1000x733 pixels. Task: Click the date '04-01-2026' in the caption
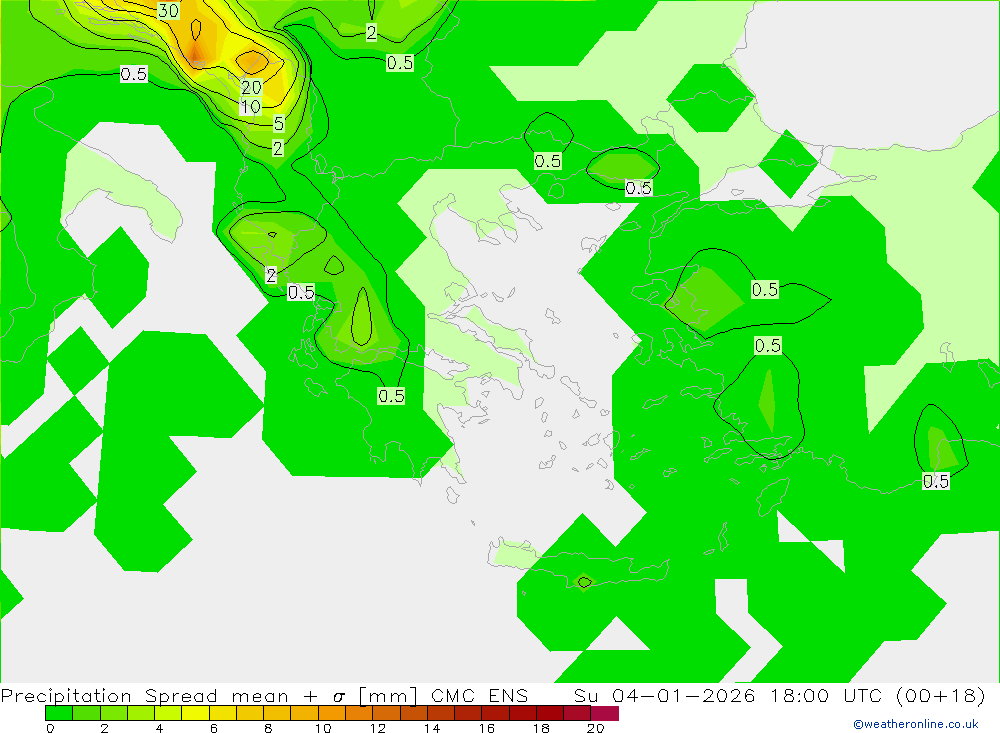(684, 695)
